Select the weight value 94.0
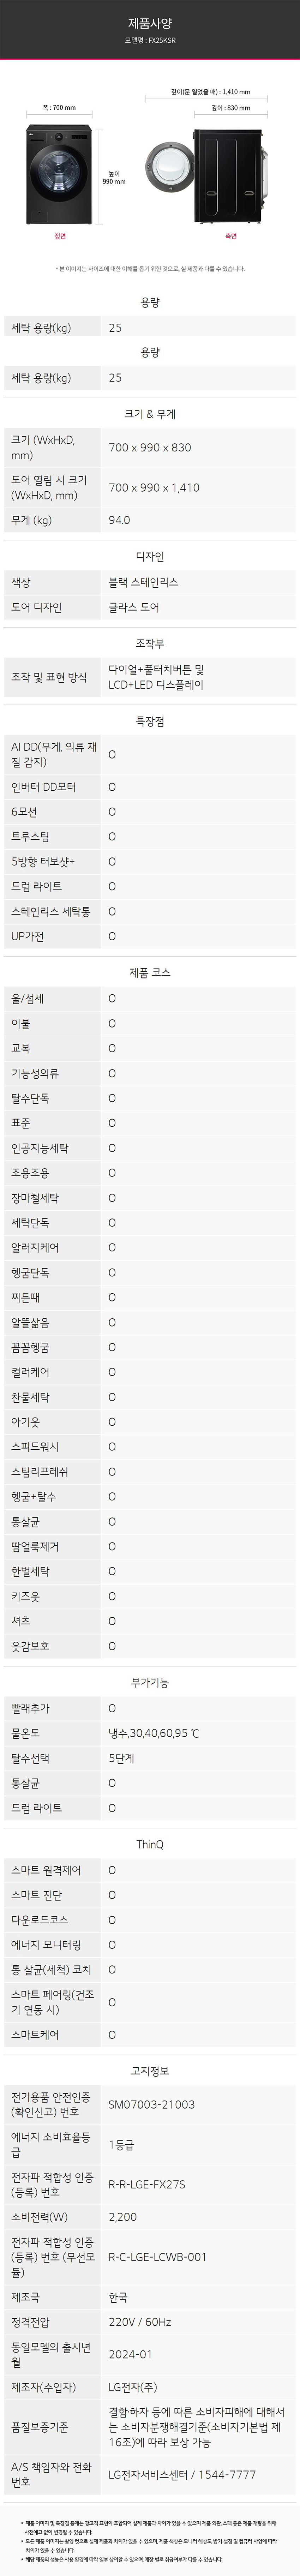This screenshot has height=2576, width=300. pos(119,520)
